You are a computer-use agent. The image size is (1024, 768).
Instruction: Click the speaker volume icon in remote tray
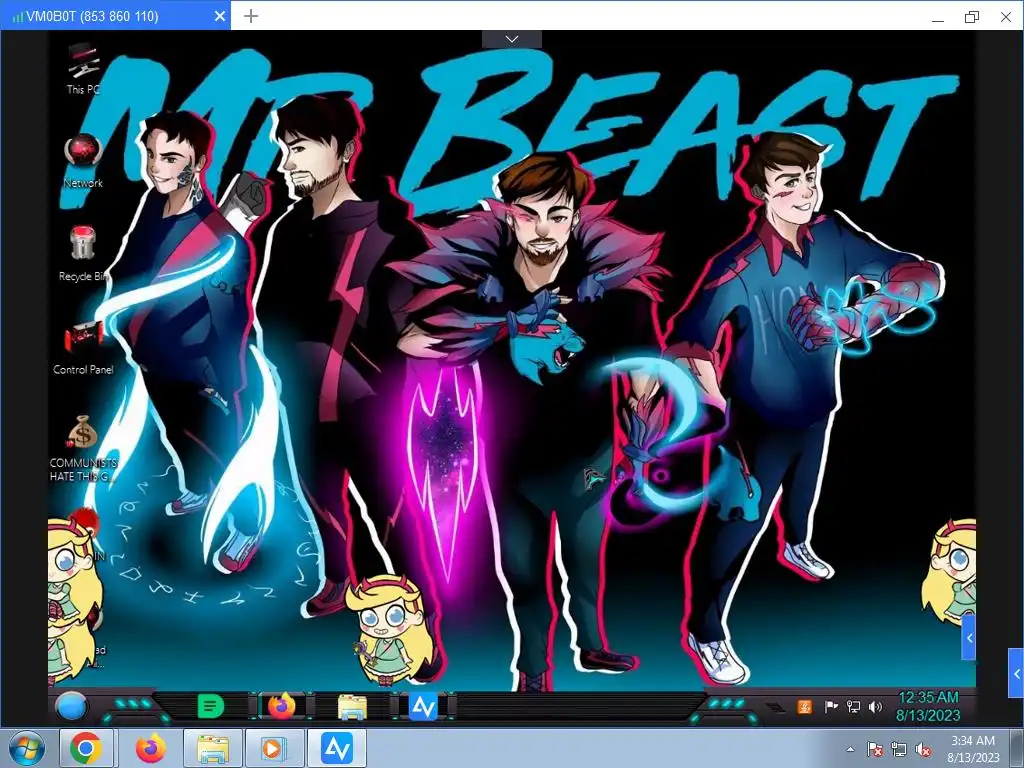coord(875,707)
